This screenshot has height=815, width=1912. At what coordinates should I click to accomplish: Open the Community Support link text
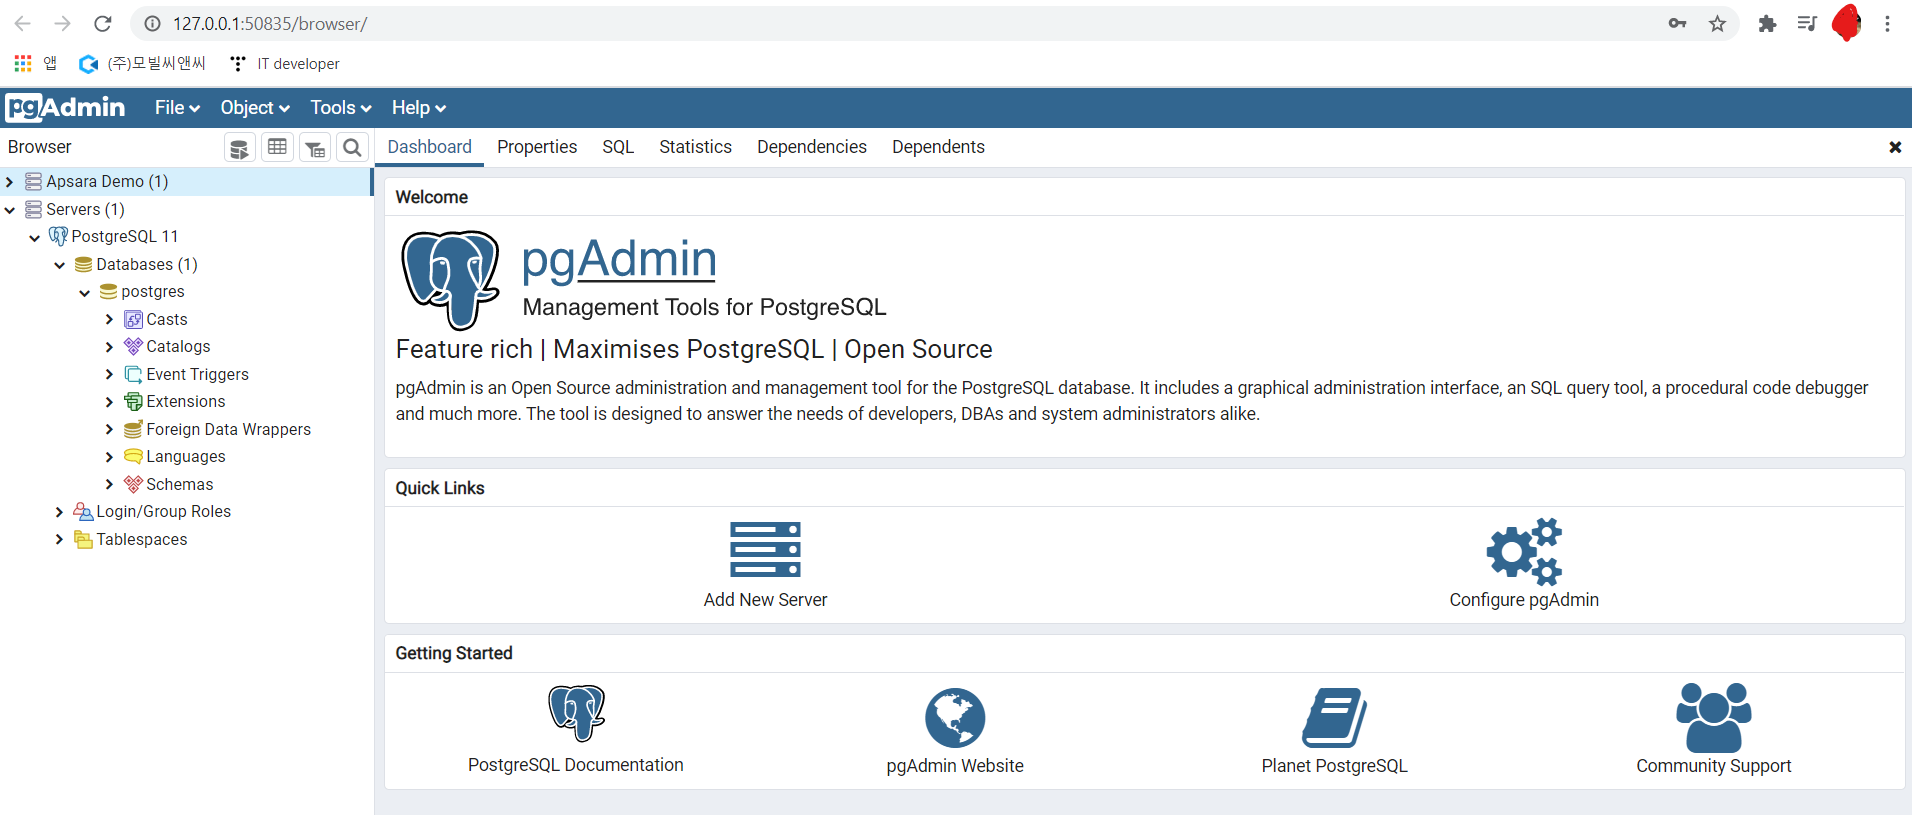pos(1714,766)
